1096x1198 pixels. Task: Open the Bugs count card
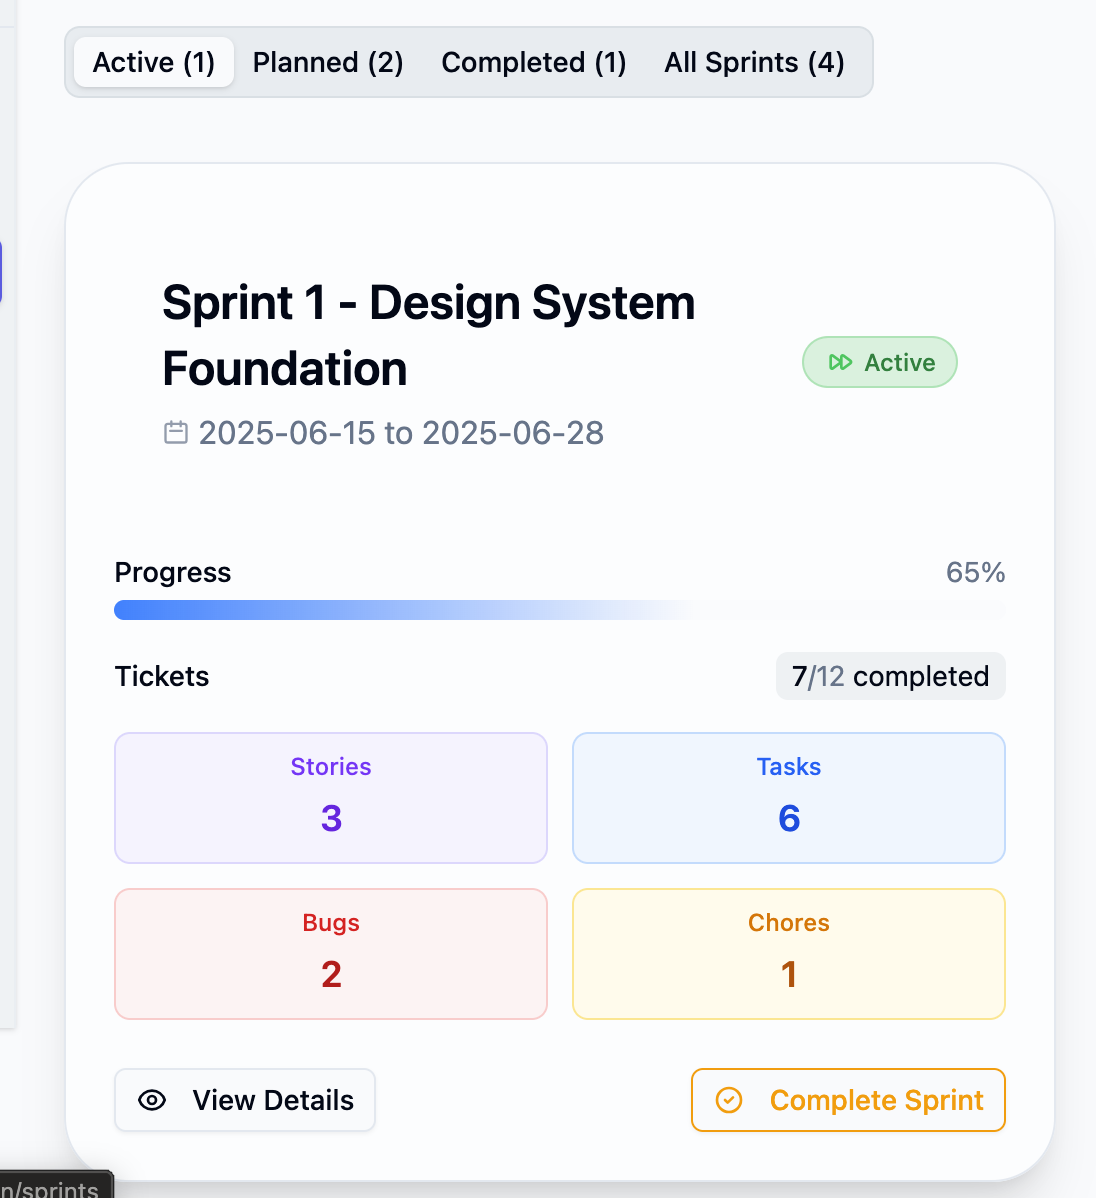click(331, 954)
